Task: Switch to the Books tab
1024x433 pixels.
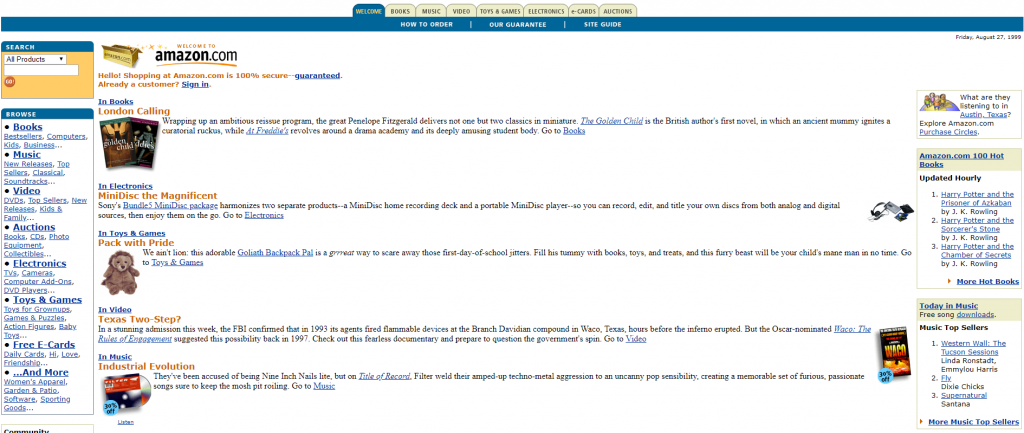Action: pyautogui.click(x=400, y=11)
